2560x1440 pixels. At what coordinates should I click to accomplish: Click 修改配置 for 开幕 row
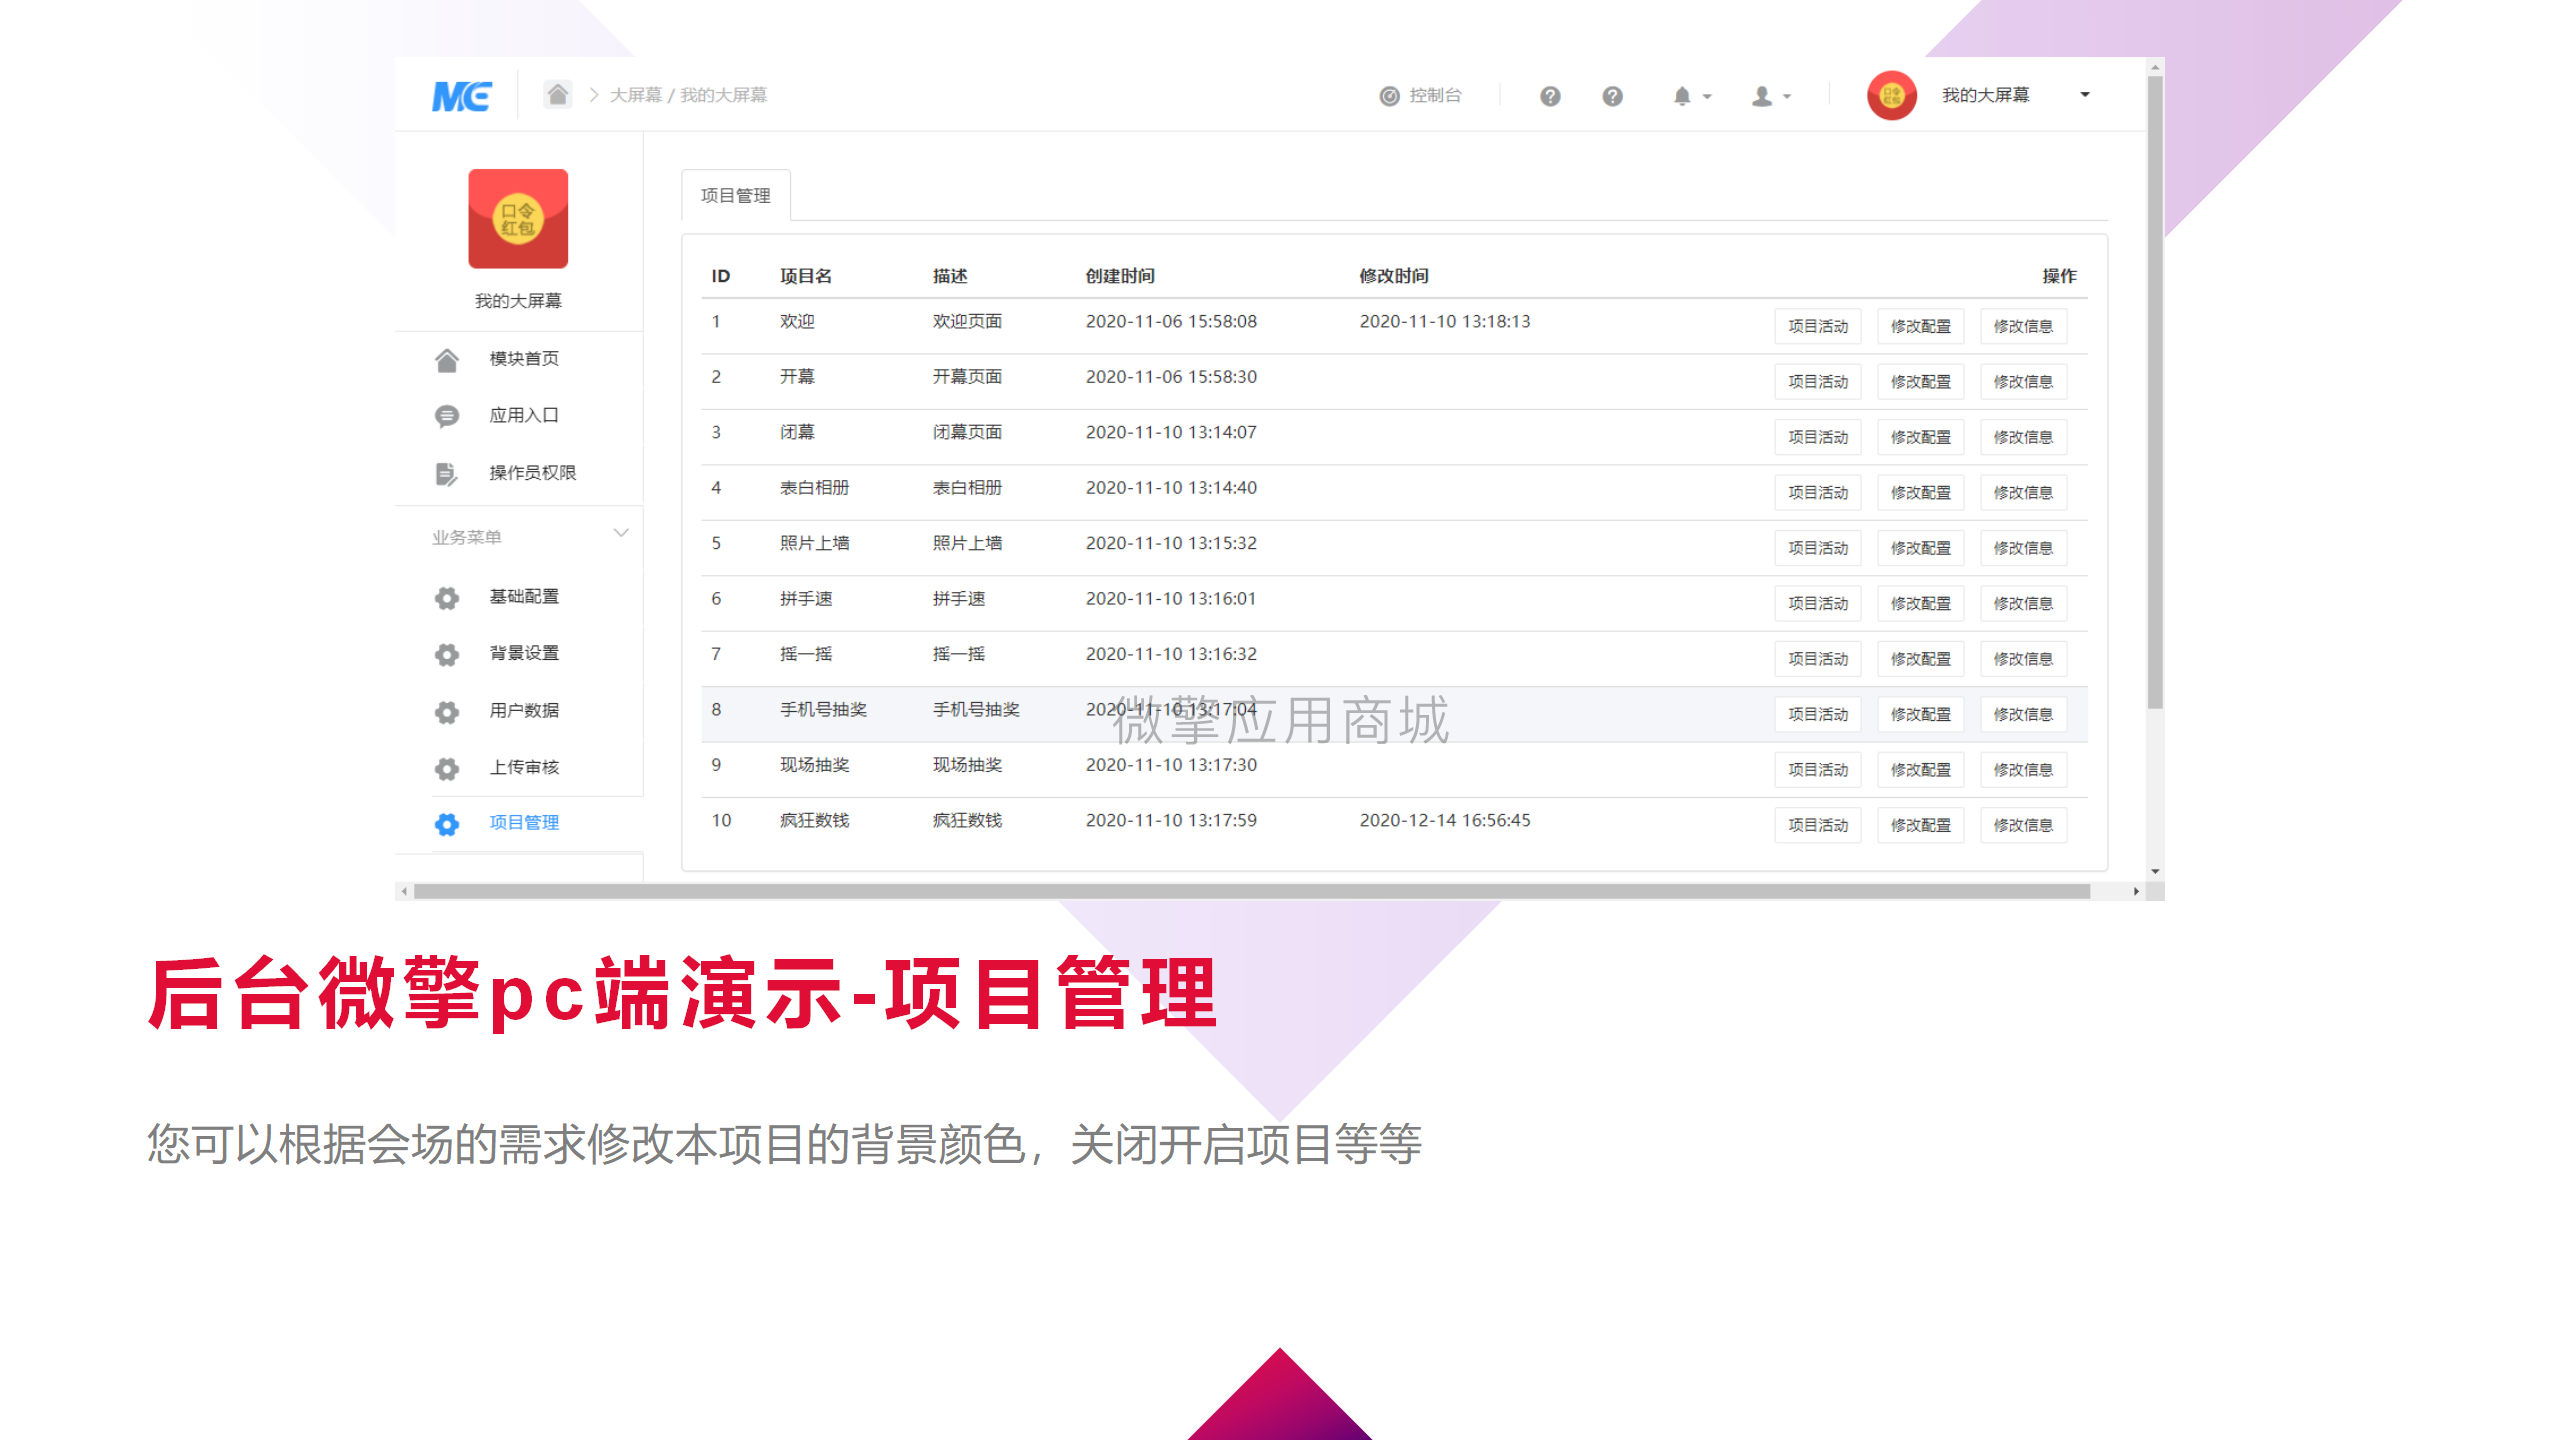(1920, 382)
